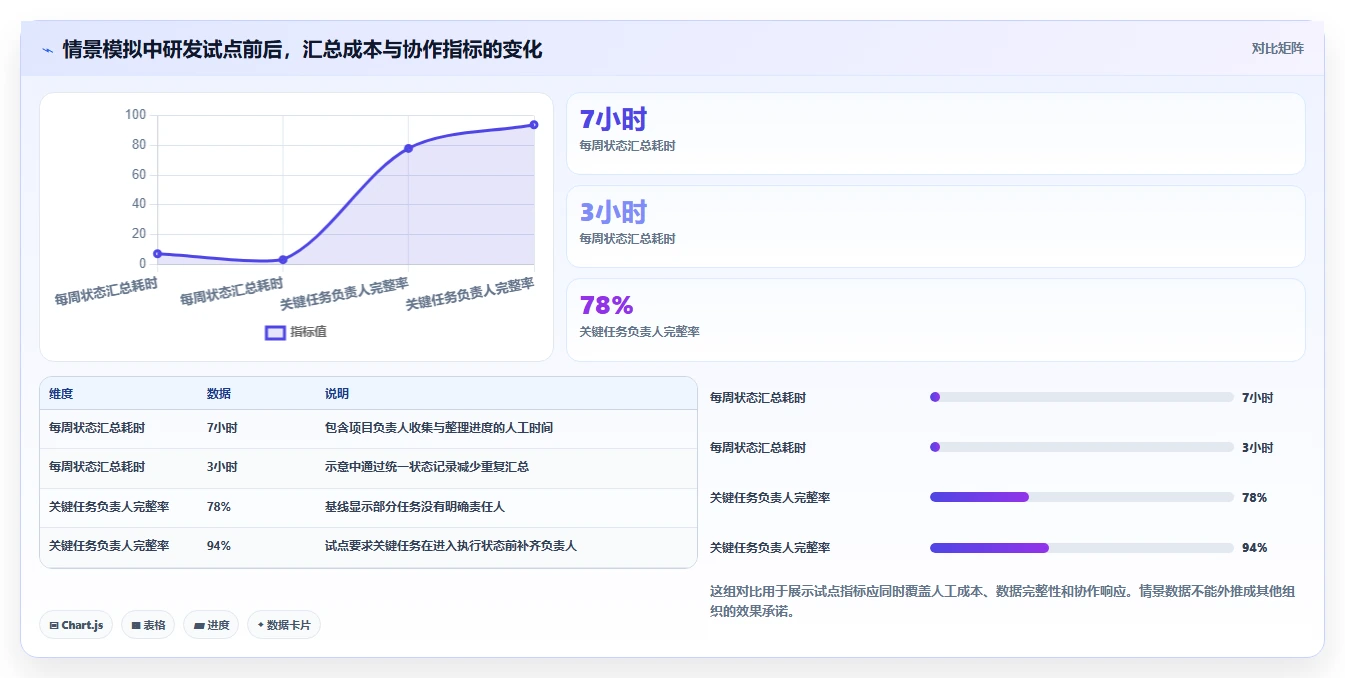Toggle the 指标值 legend color box

(275, 332)
